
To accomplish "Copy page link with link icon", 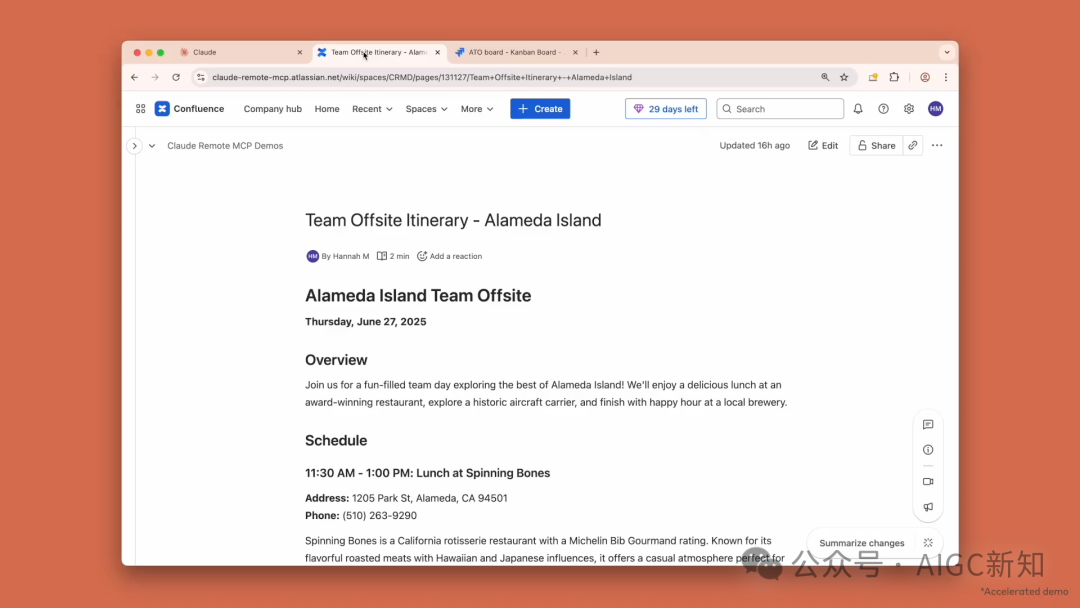I will coord(913,145).
